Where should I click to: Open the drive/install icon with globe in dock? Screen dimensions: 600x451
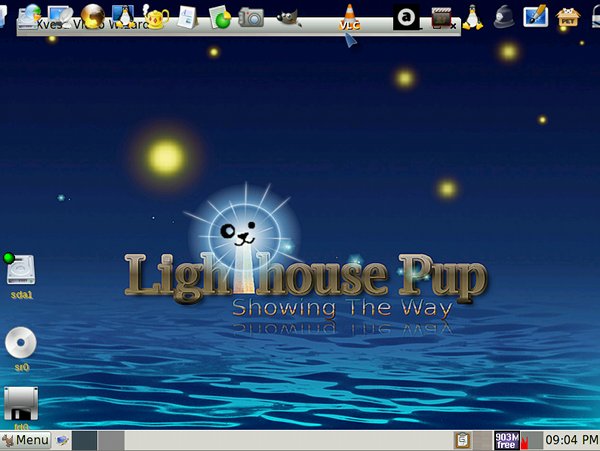[29, 16]
